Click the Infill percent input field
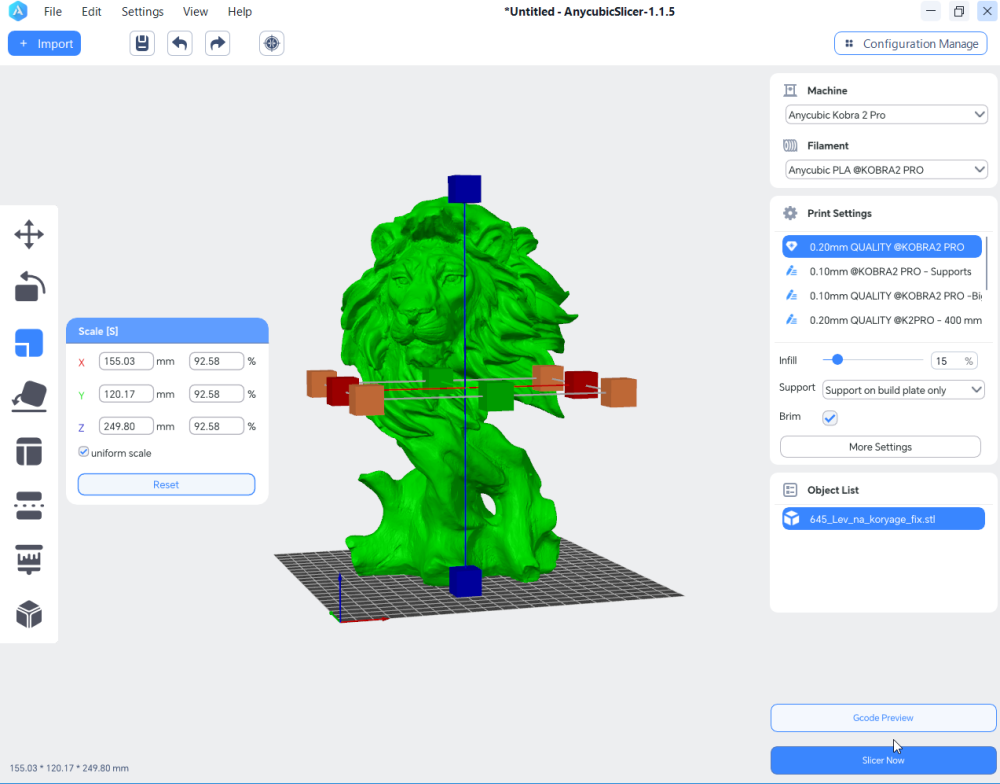 tap(954, 360)
